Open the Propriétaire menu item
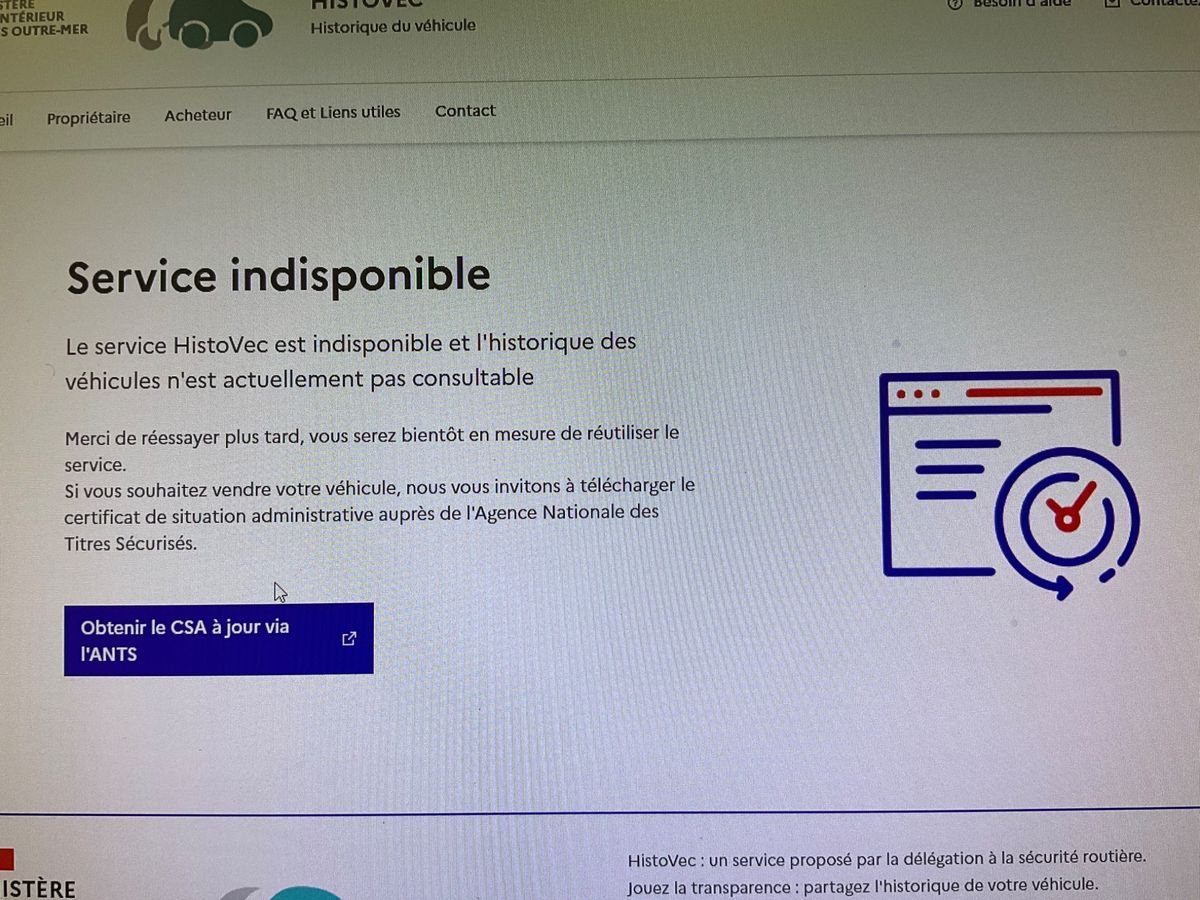 point(88,118)
